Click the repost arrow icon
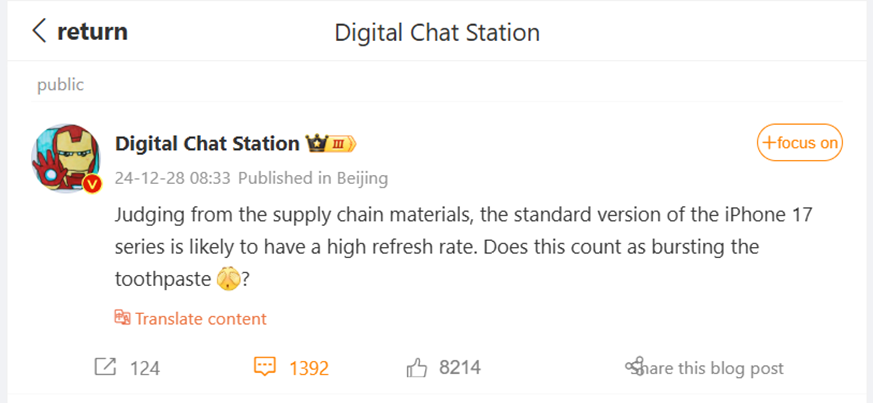This screenshot has height=403, width=873. pos(105,367)
